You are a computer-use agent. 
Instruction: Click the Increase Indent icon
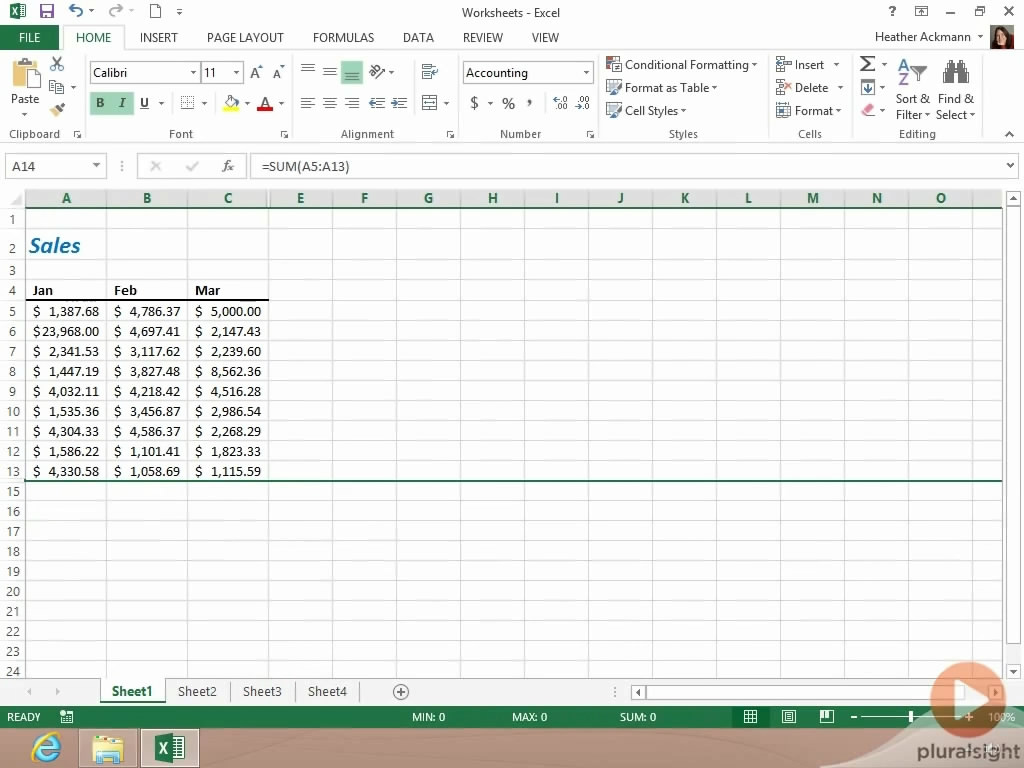[x=399, y=103]
